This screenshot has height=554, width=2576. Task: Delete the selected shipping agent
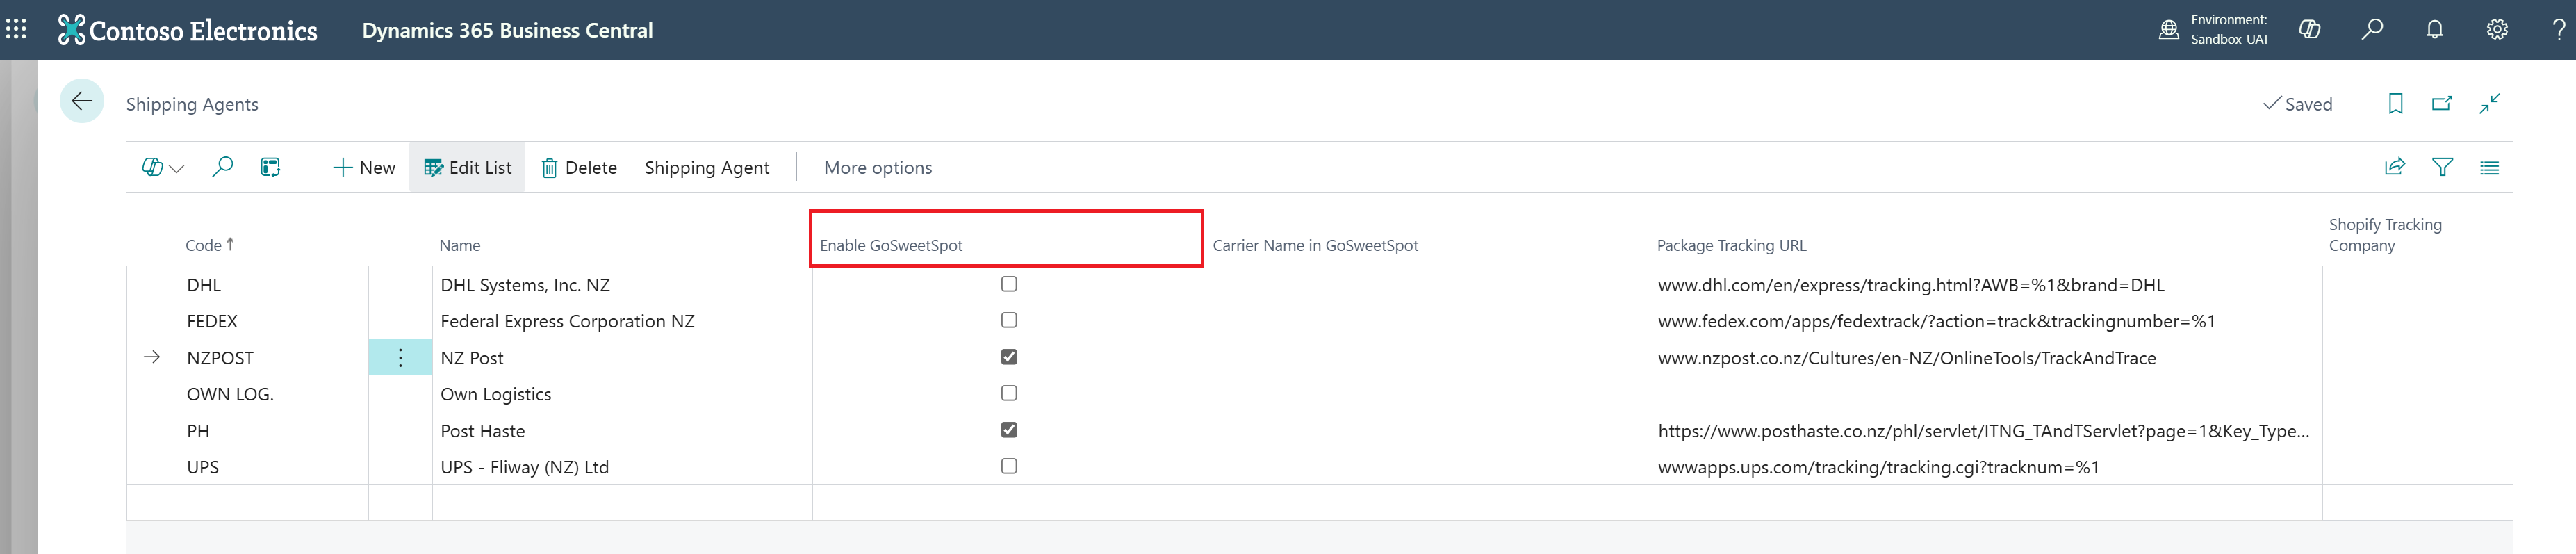(579, 167)
